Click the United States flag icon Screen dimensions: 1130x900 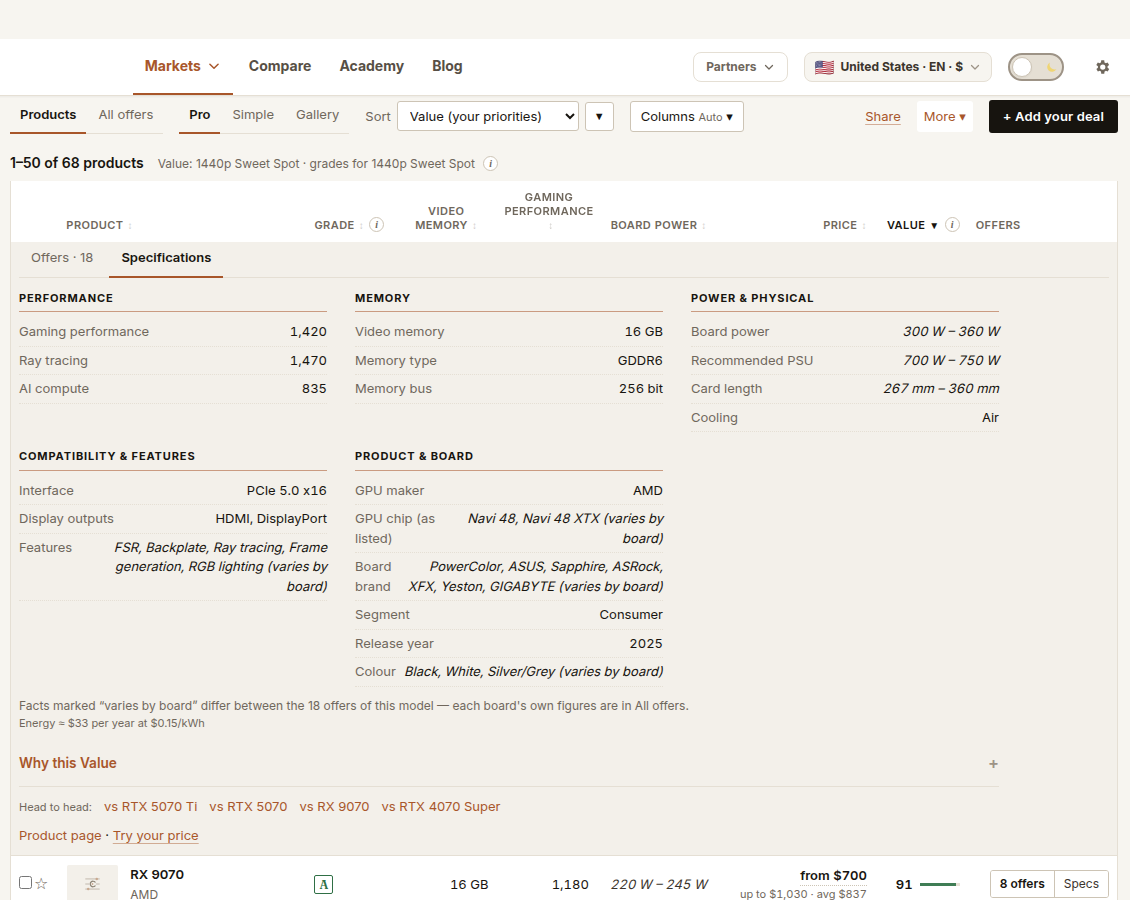[x=824, y=67]
